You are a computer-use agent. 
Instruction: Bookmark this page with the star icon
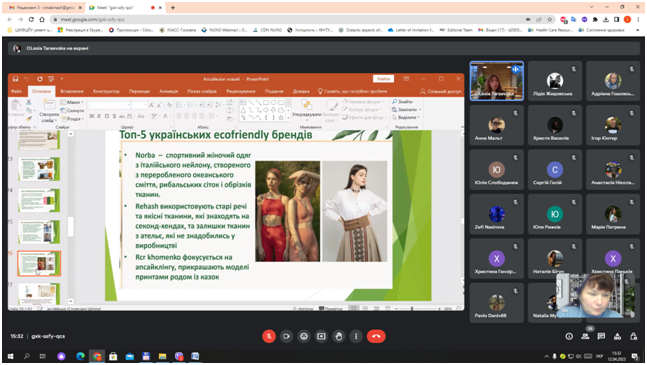[550, 19]
